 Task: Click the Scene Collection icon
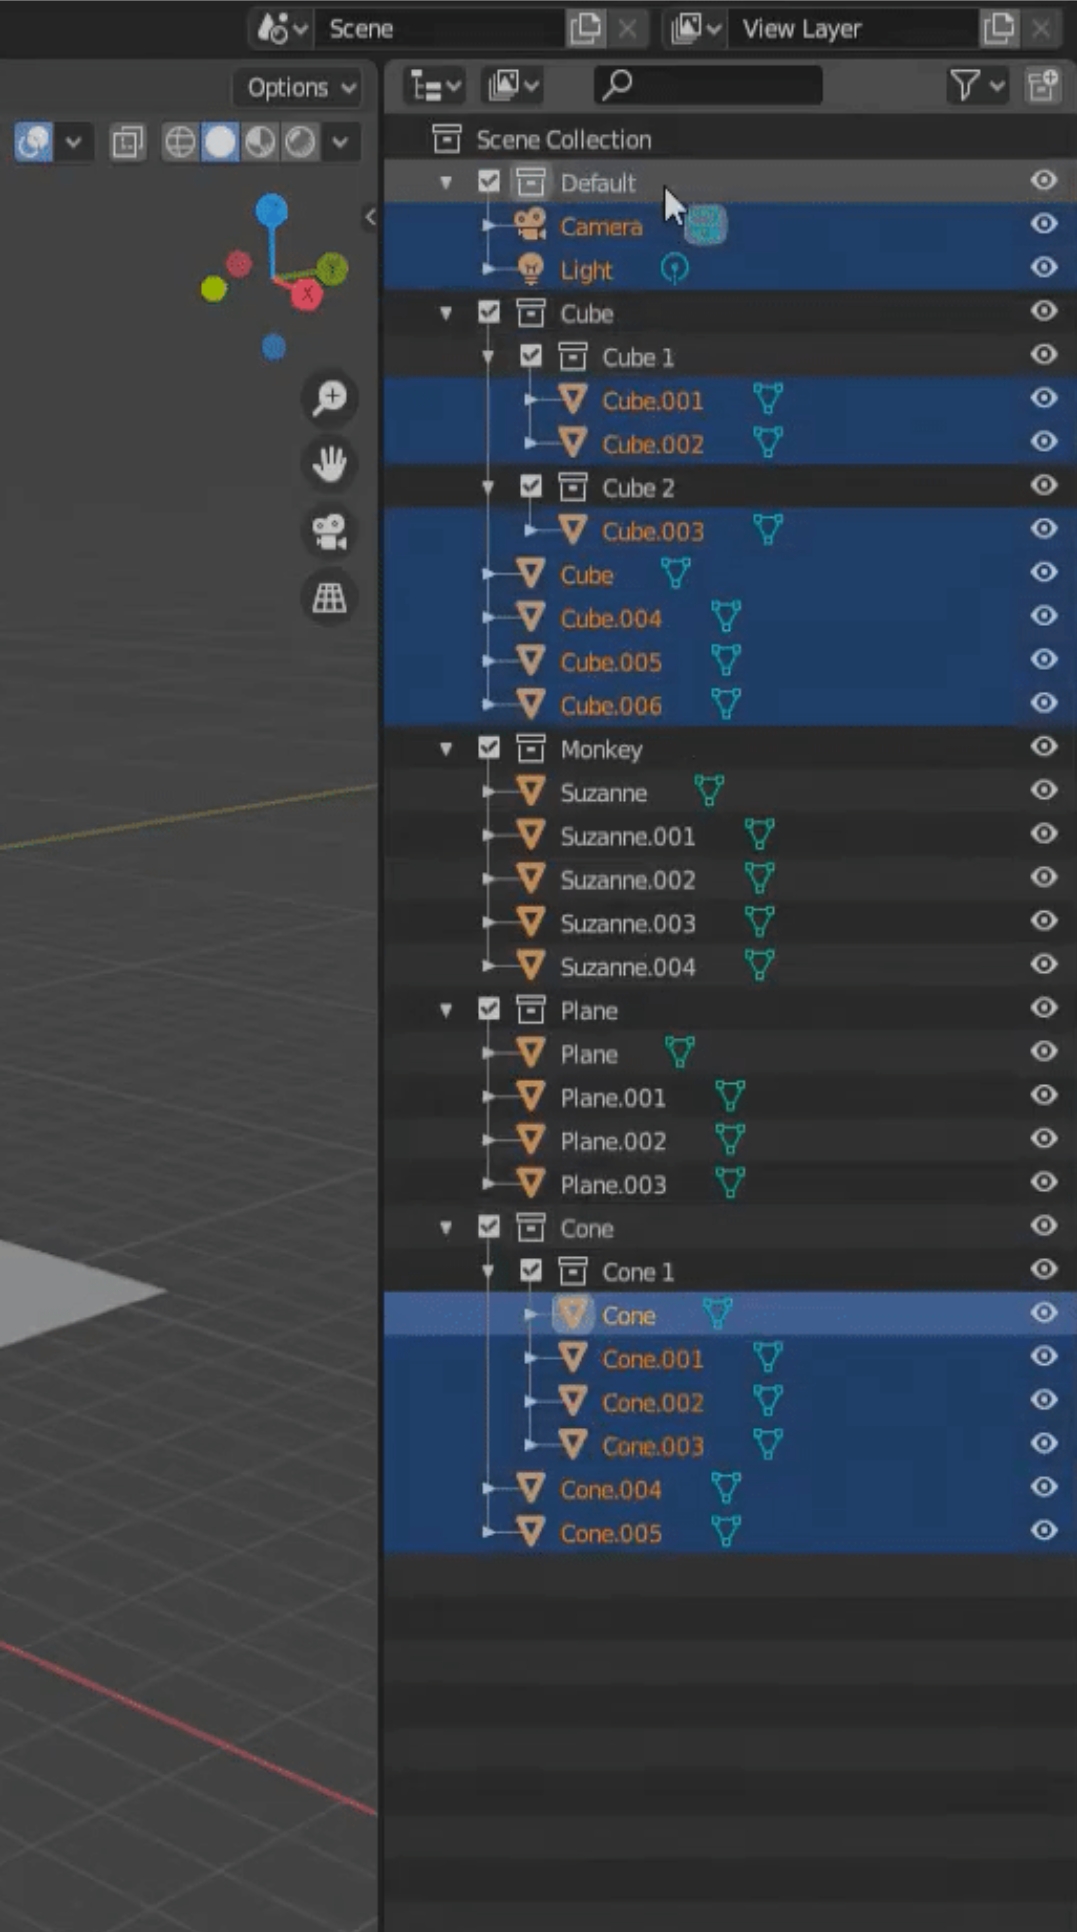coord(446,138)
